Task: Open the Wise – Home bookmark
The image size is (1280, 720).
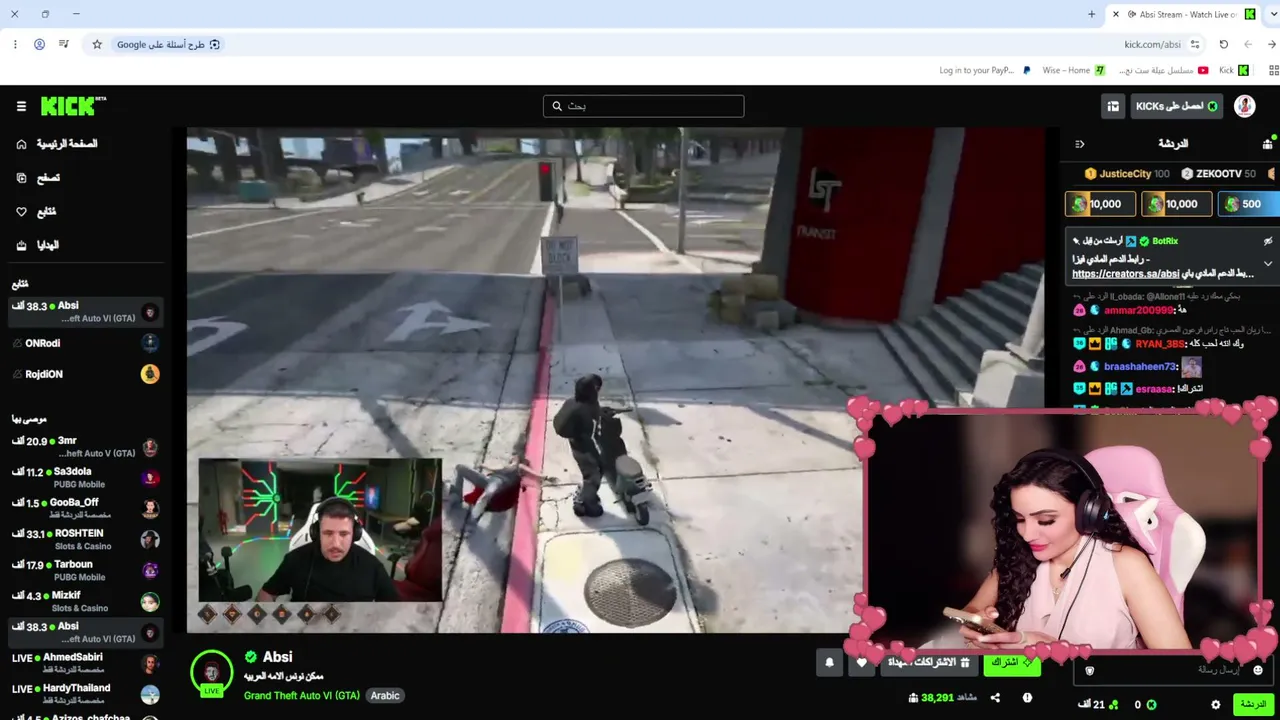Action: coord(1072,70)
